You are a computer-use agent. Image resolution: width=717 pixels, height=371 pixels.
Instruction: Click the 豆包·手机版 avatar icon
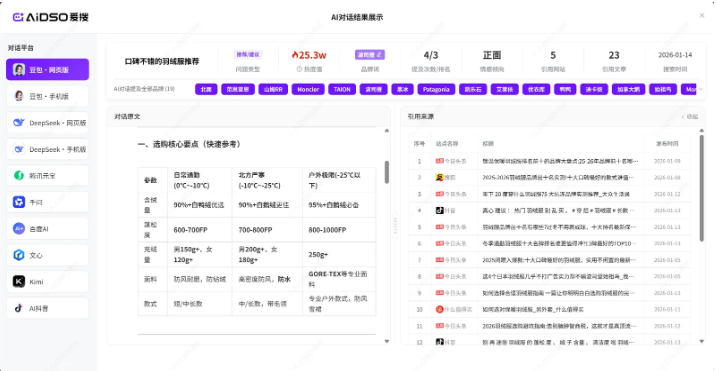click(19, 96)
